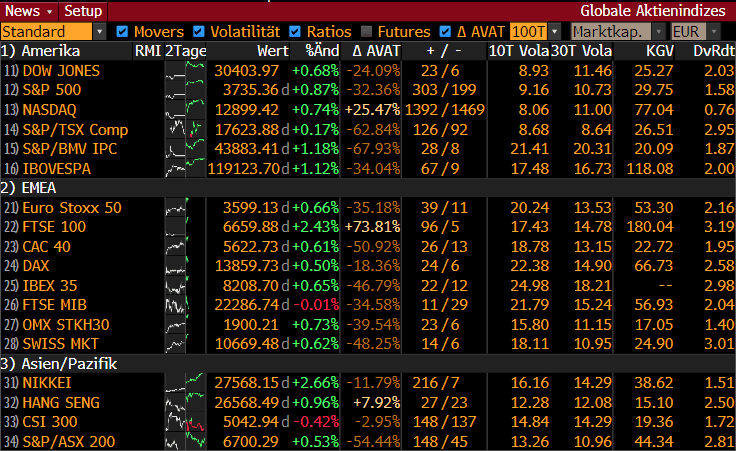Click IBOVESPA value 119123.70
736x451 pixels.
coord(244,168)
